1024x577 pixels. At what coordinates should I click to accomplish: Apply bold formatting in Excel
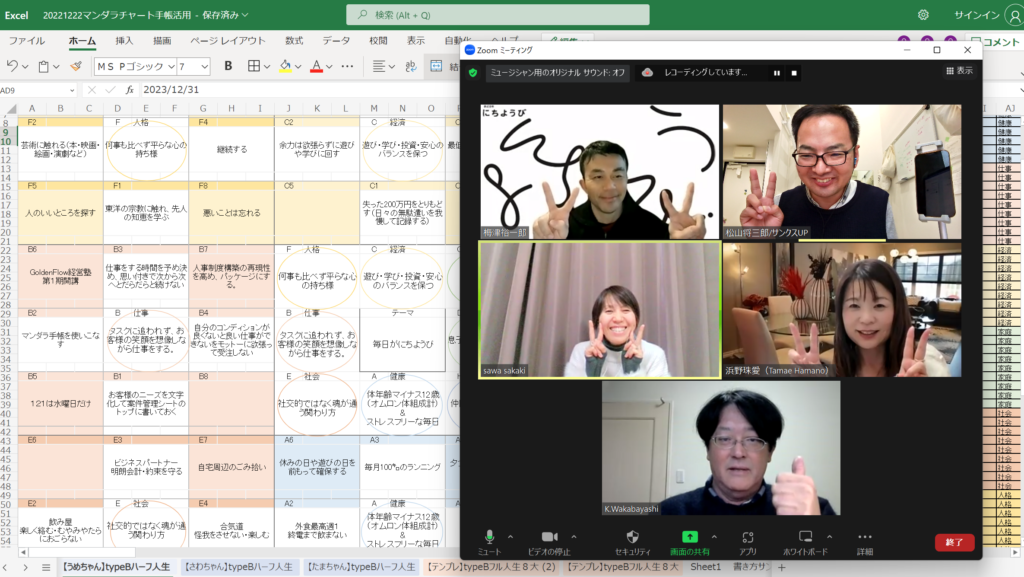pyautogui.click(x=228, y=66)
